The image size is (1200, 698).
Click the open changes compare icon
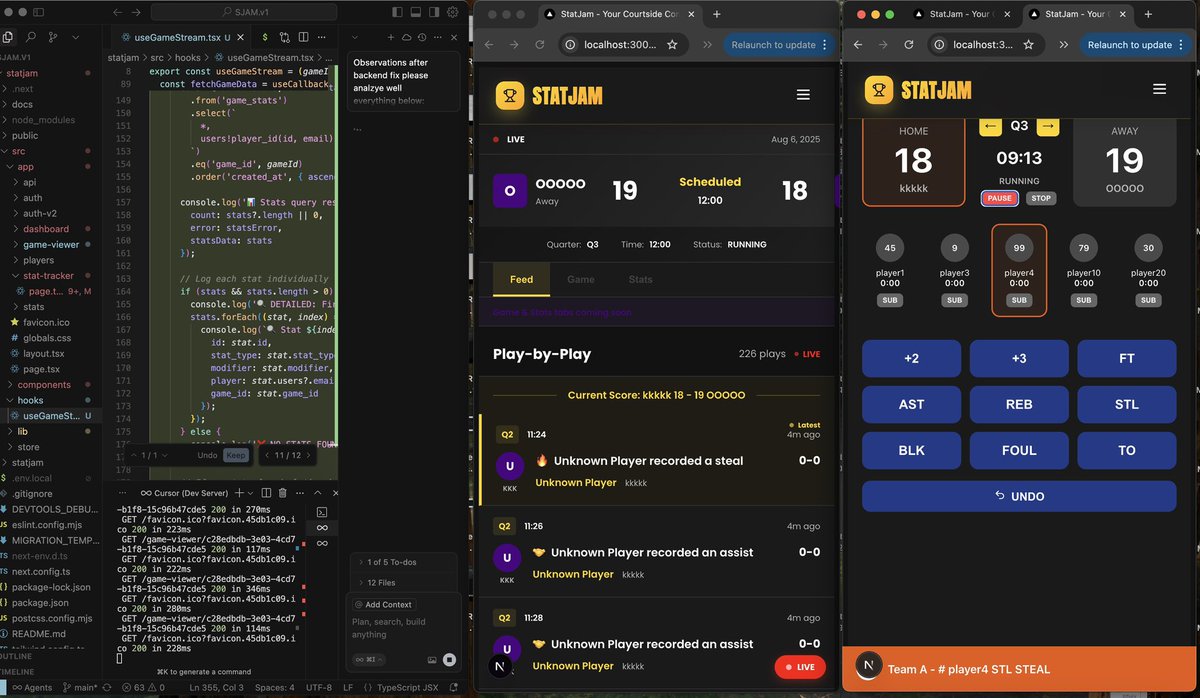click(x=284, y=37)
